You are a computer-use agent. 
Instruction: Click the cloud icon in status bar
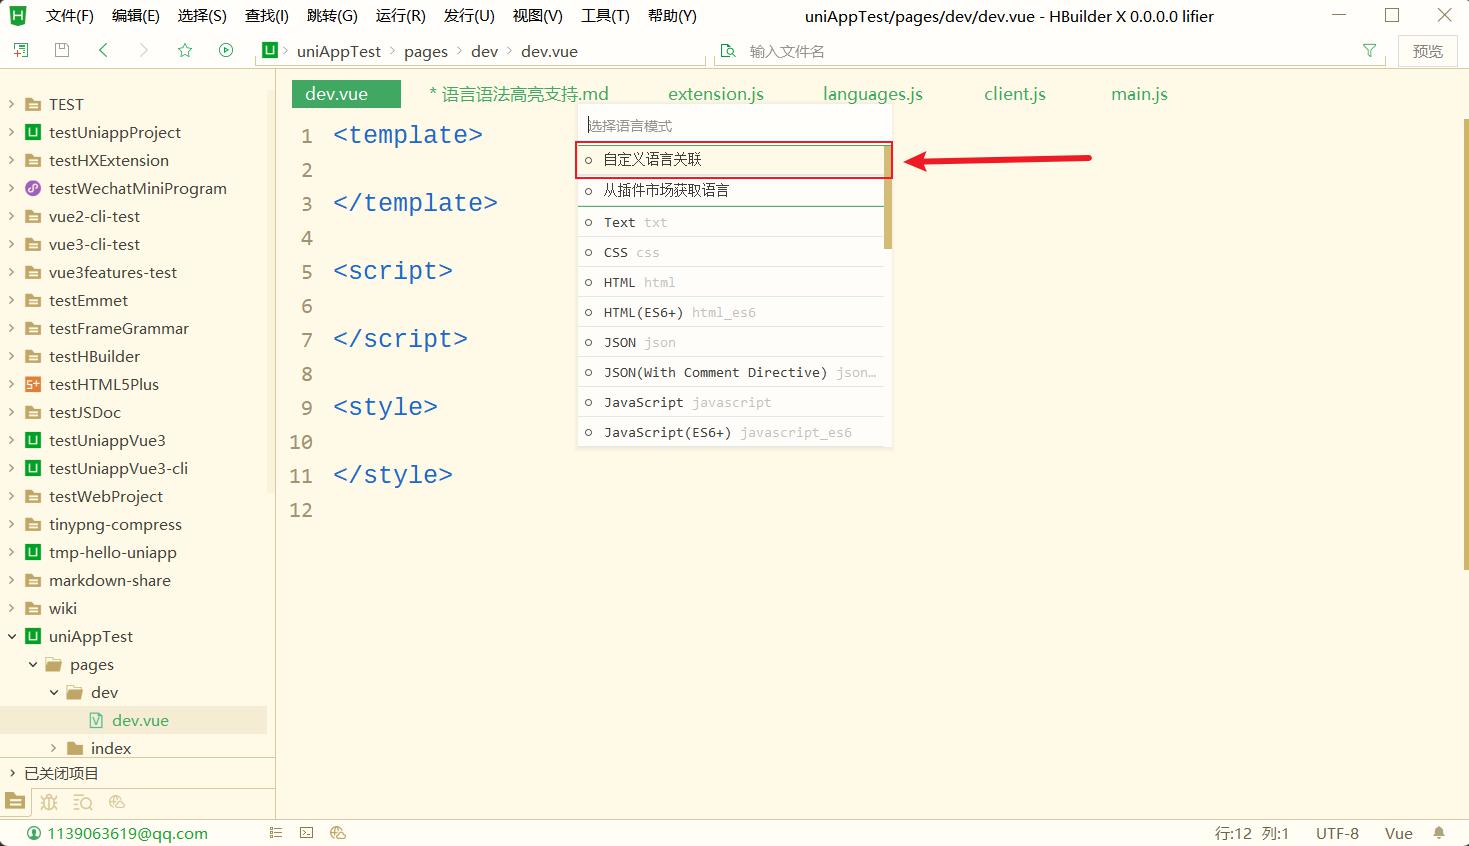point(338,833)
